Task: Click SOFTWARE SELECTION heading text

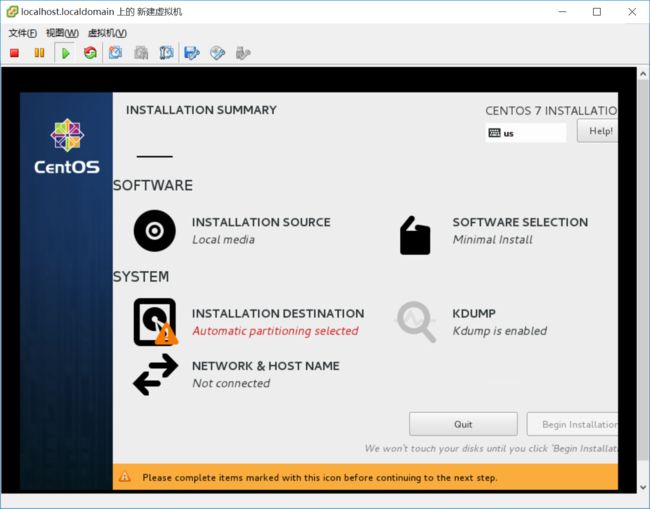Action: [x=520, y=222]
